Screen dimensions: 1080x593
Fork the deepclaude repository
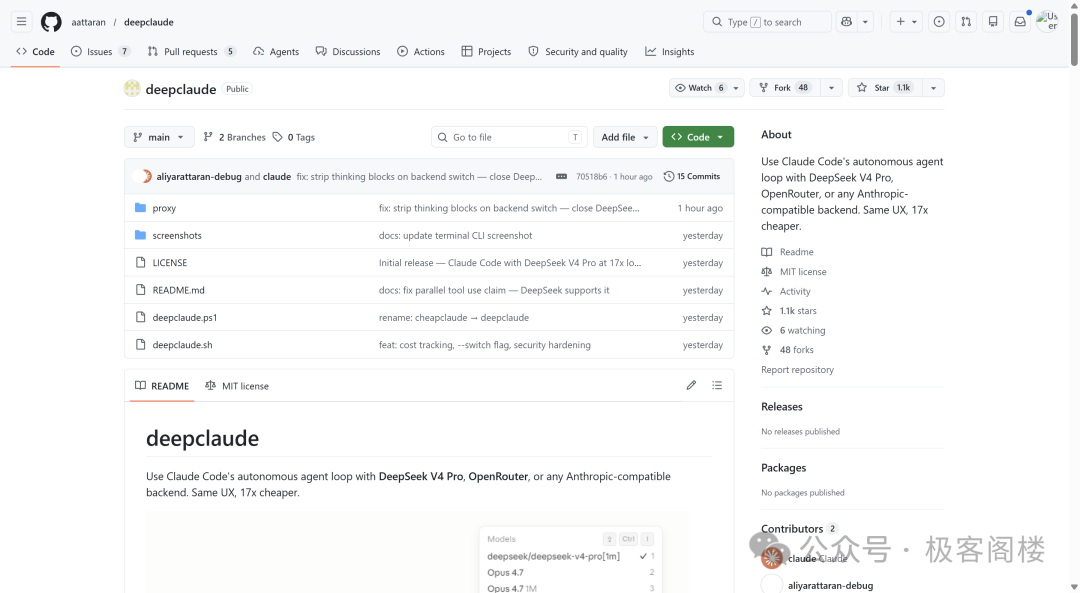point(785,87)
